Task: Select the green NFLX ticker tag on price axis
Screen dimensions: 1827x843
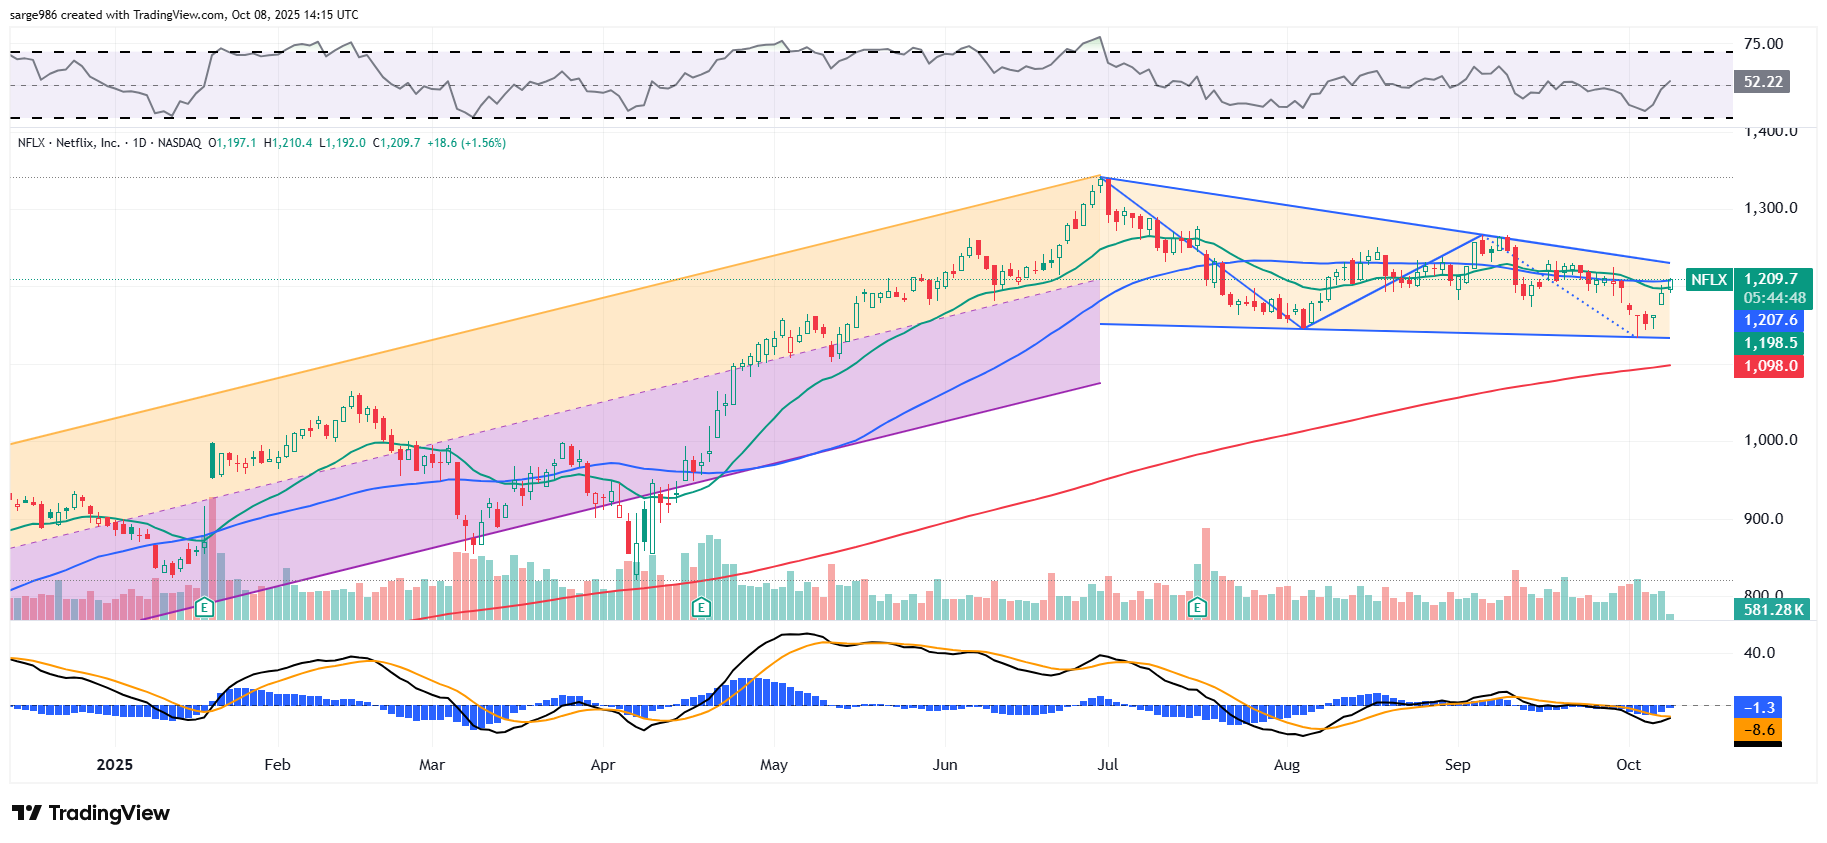Action: coord(1708,280)
